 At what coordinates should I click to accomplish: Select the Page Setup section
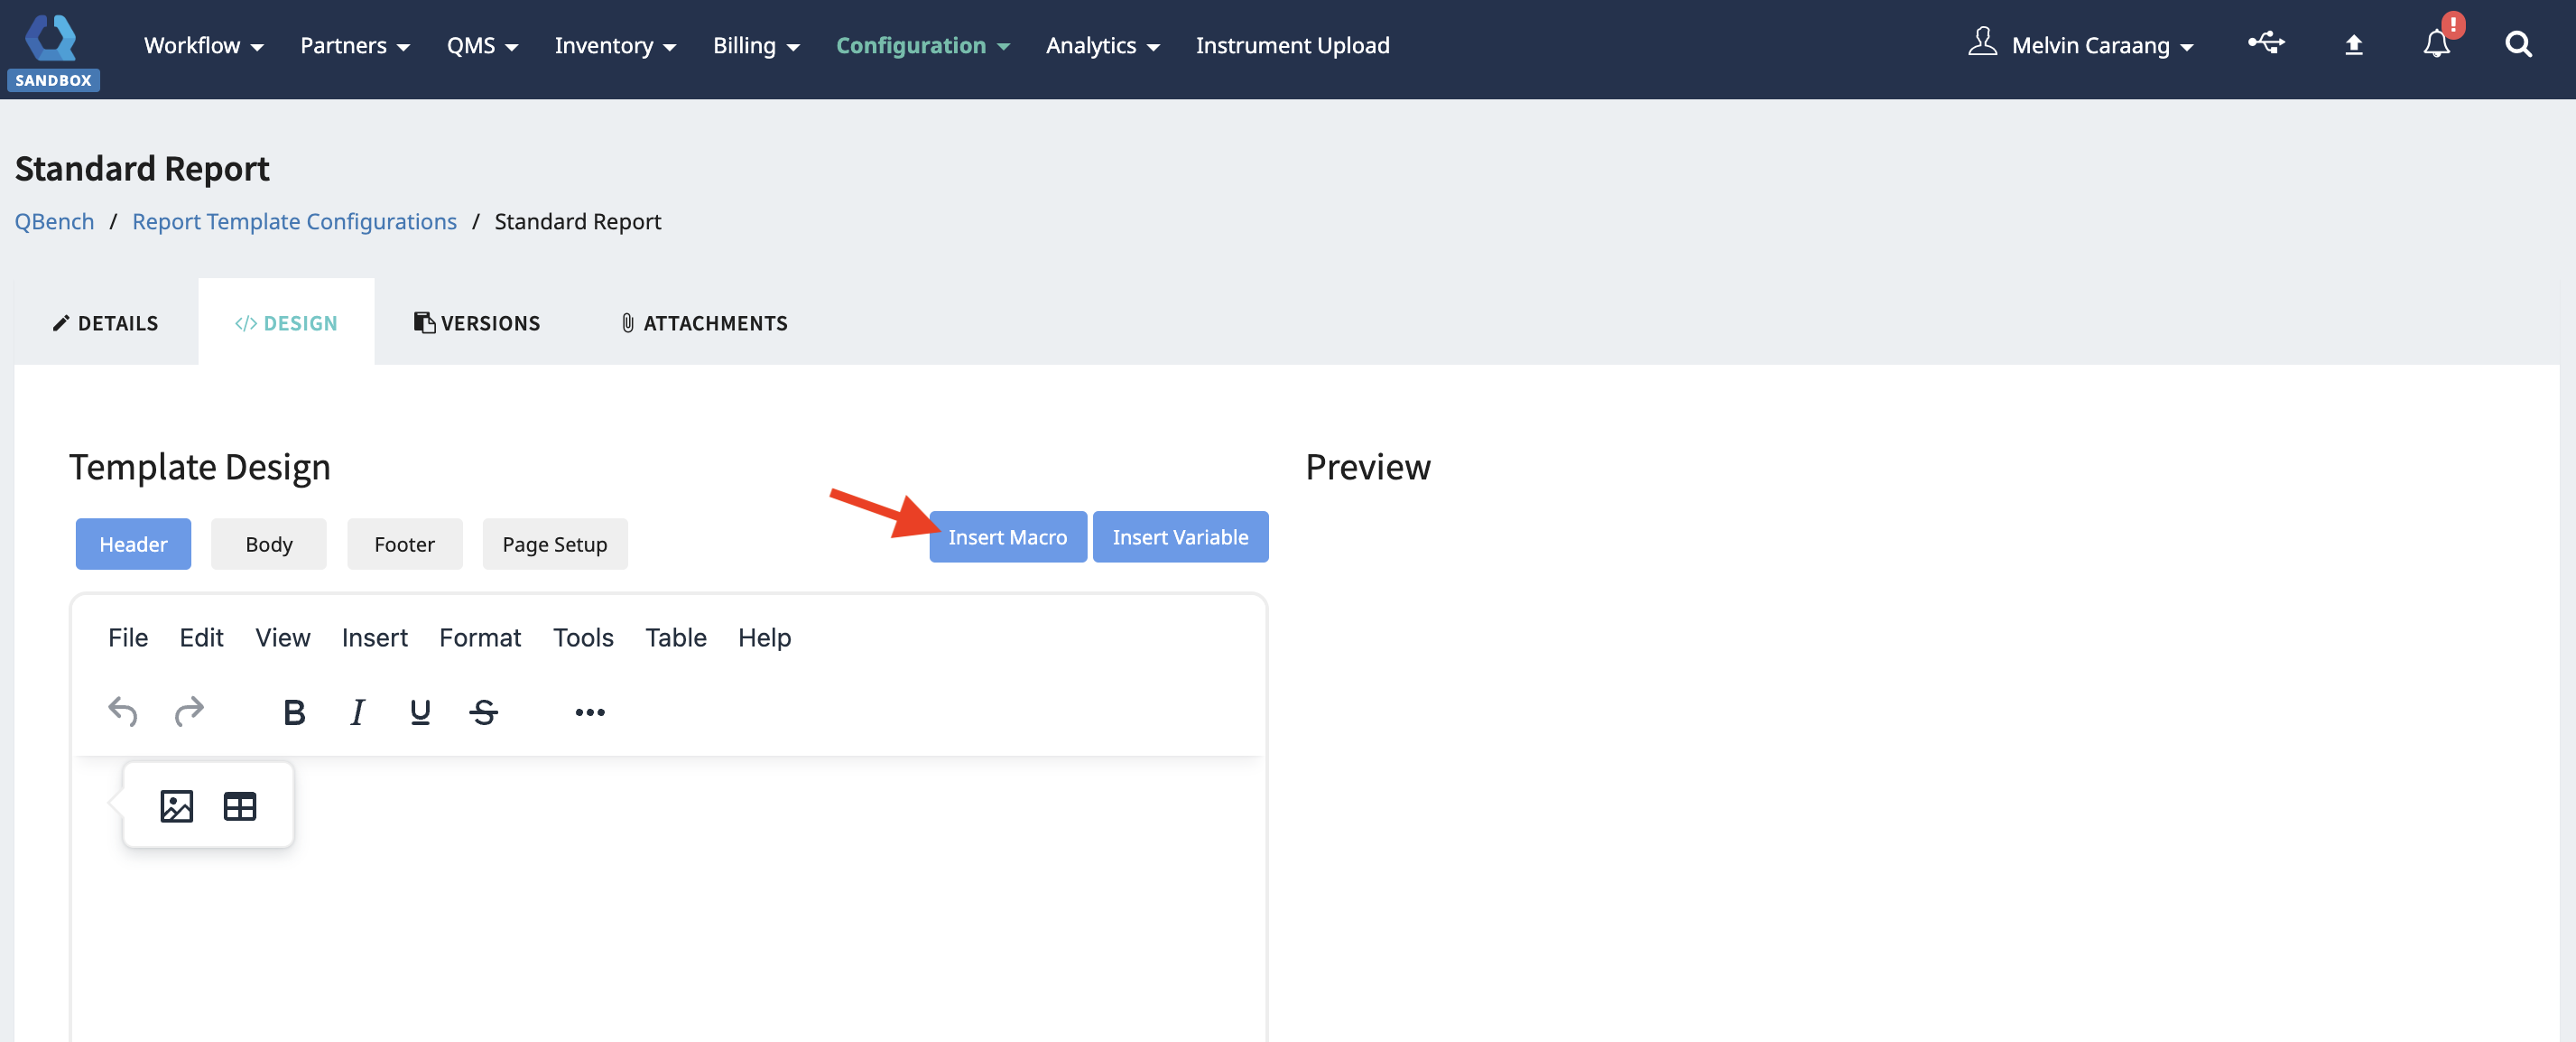(554, 544)
